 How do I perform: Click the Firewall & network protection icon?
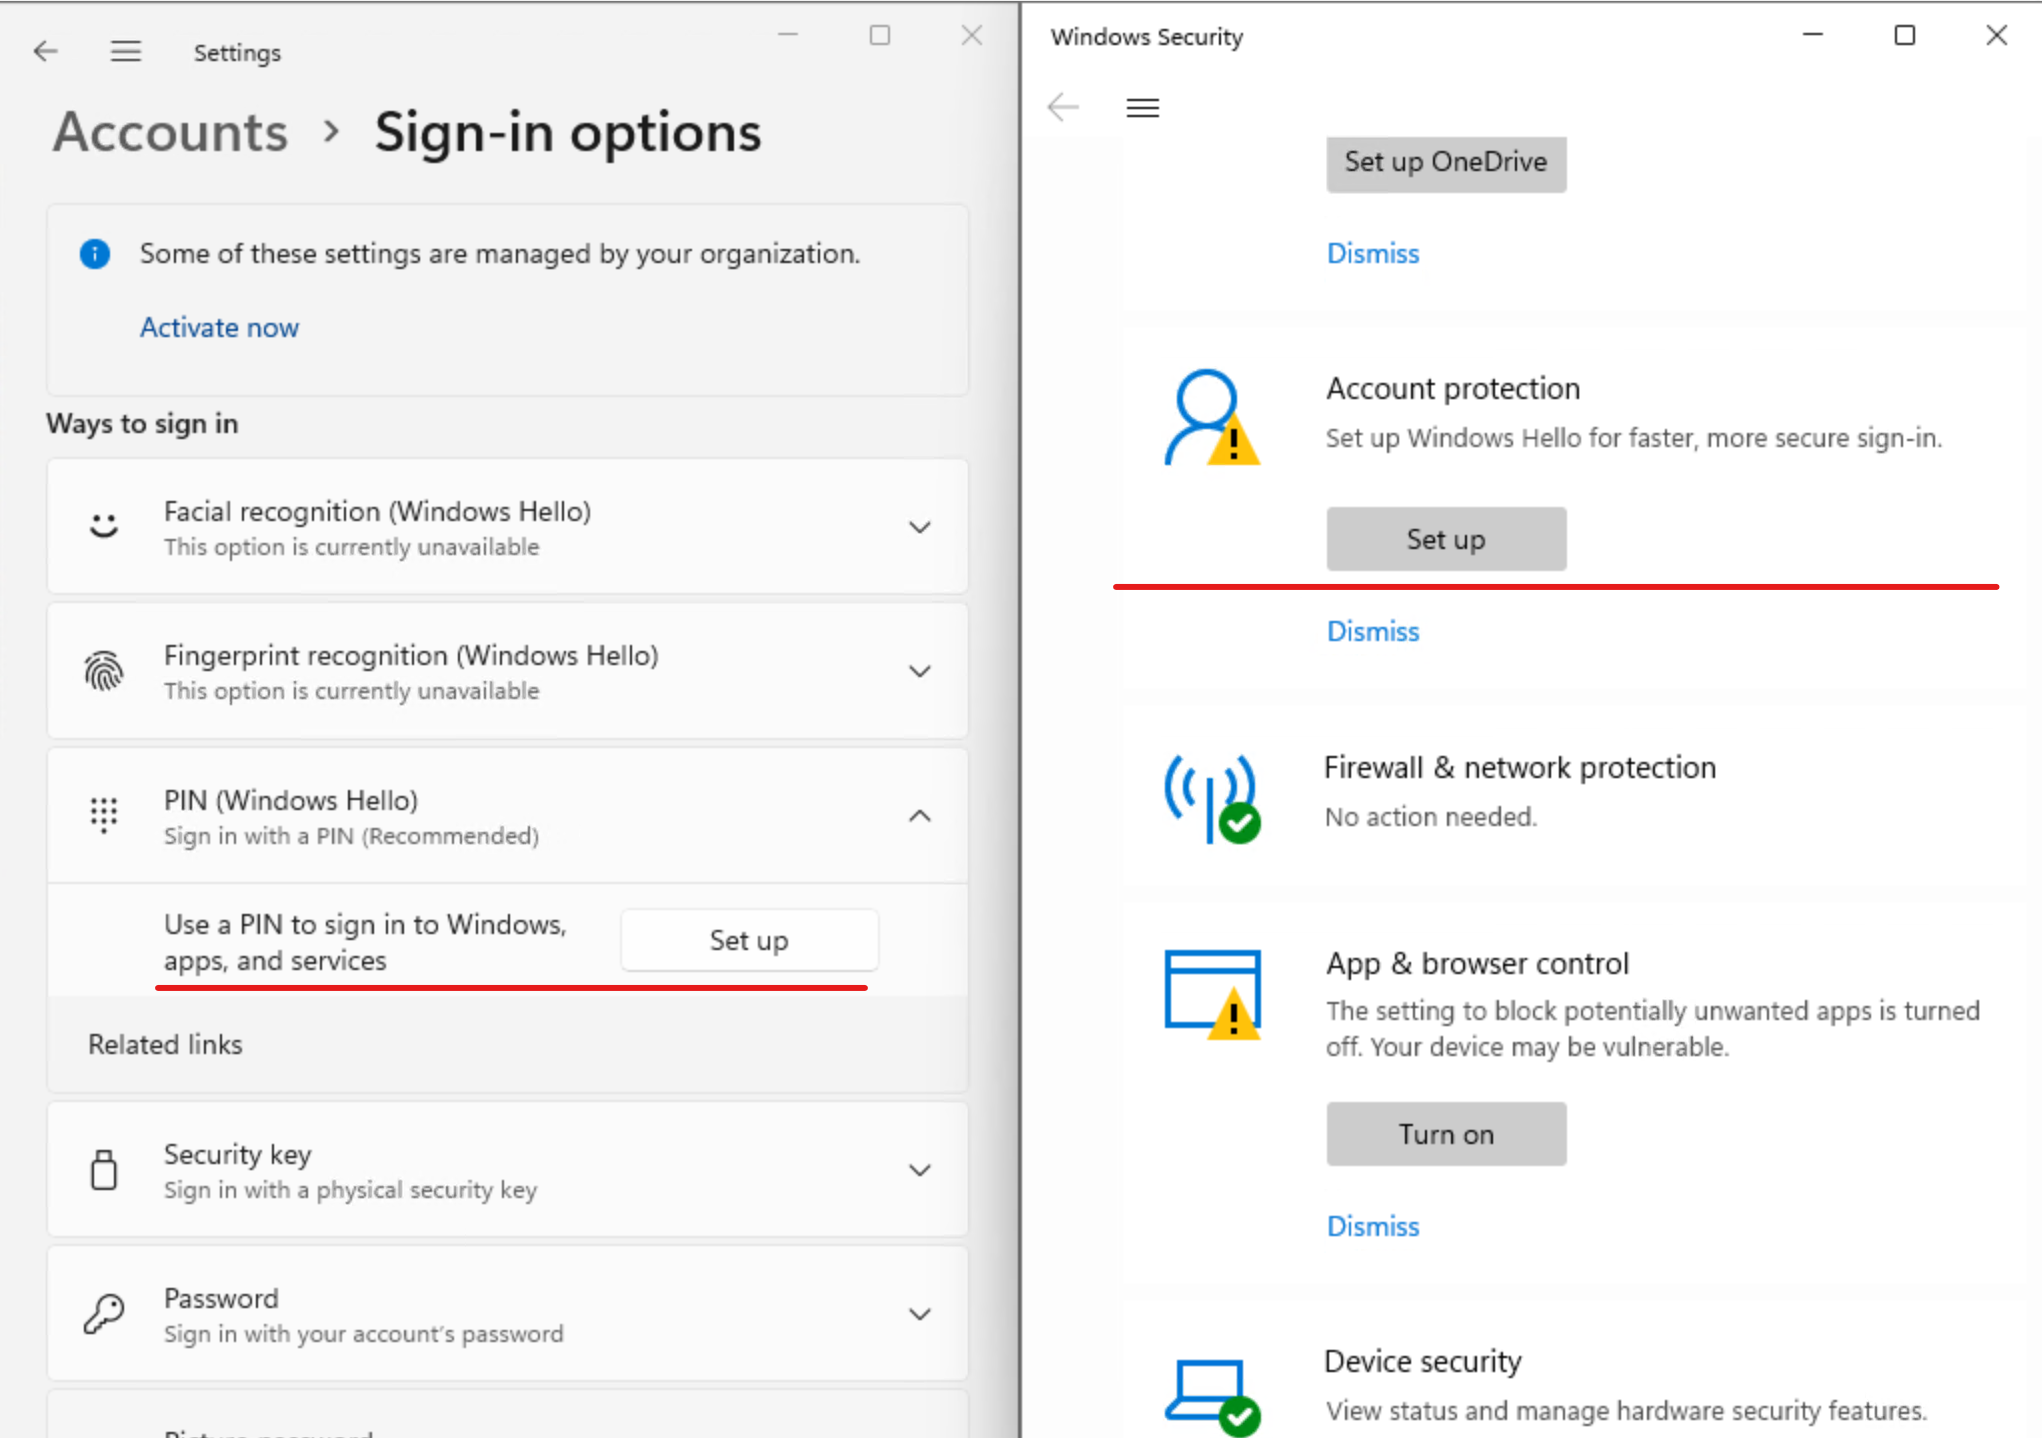coord(1211,796)
